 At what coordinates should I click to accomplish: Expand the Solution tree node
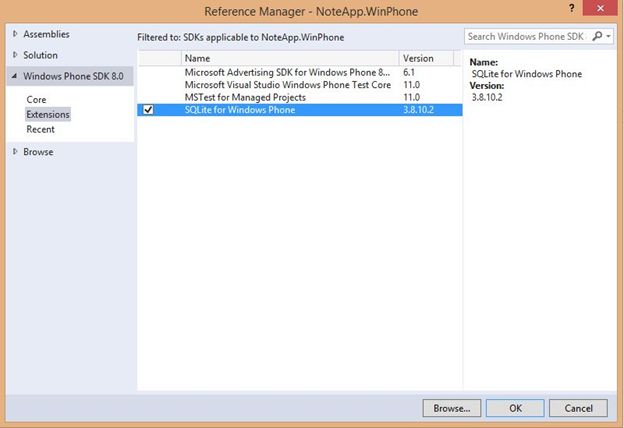coord(15,55)
